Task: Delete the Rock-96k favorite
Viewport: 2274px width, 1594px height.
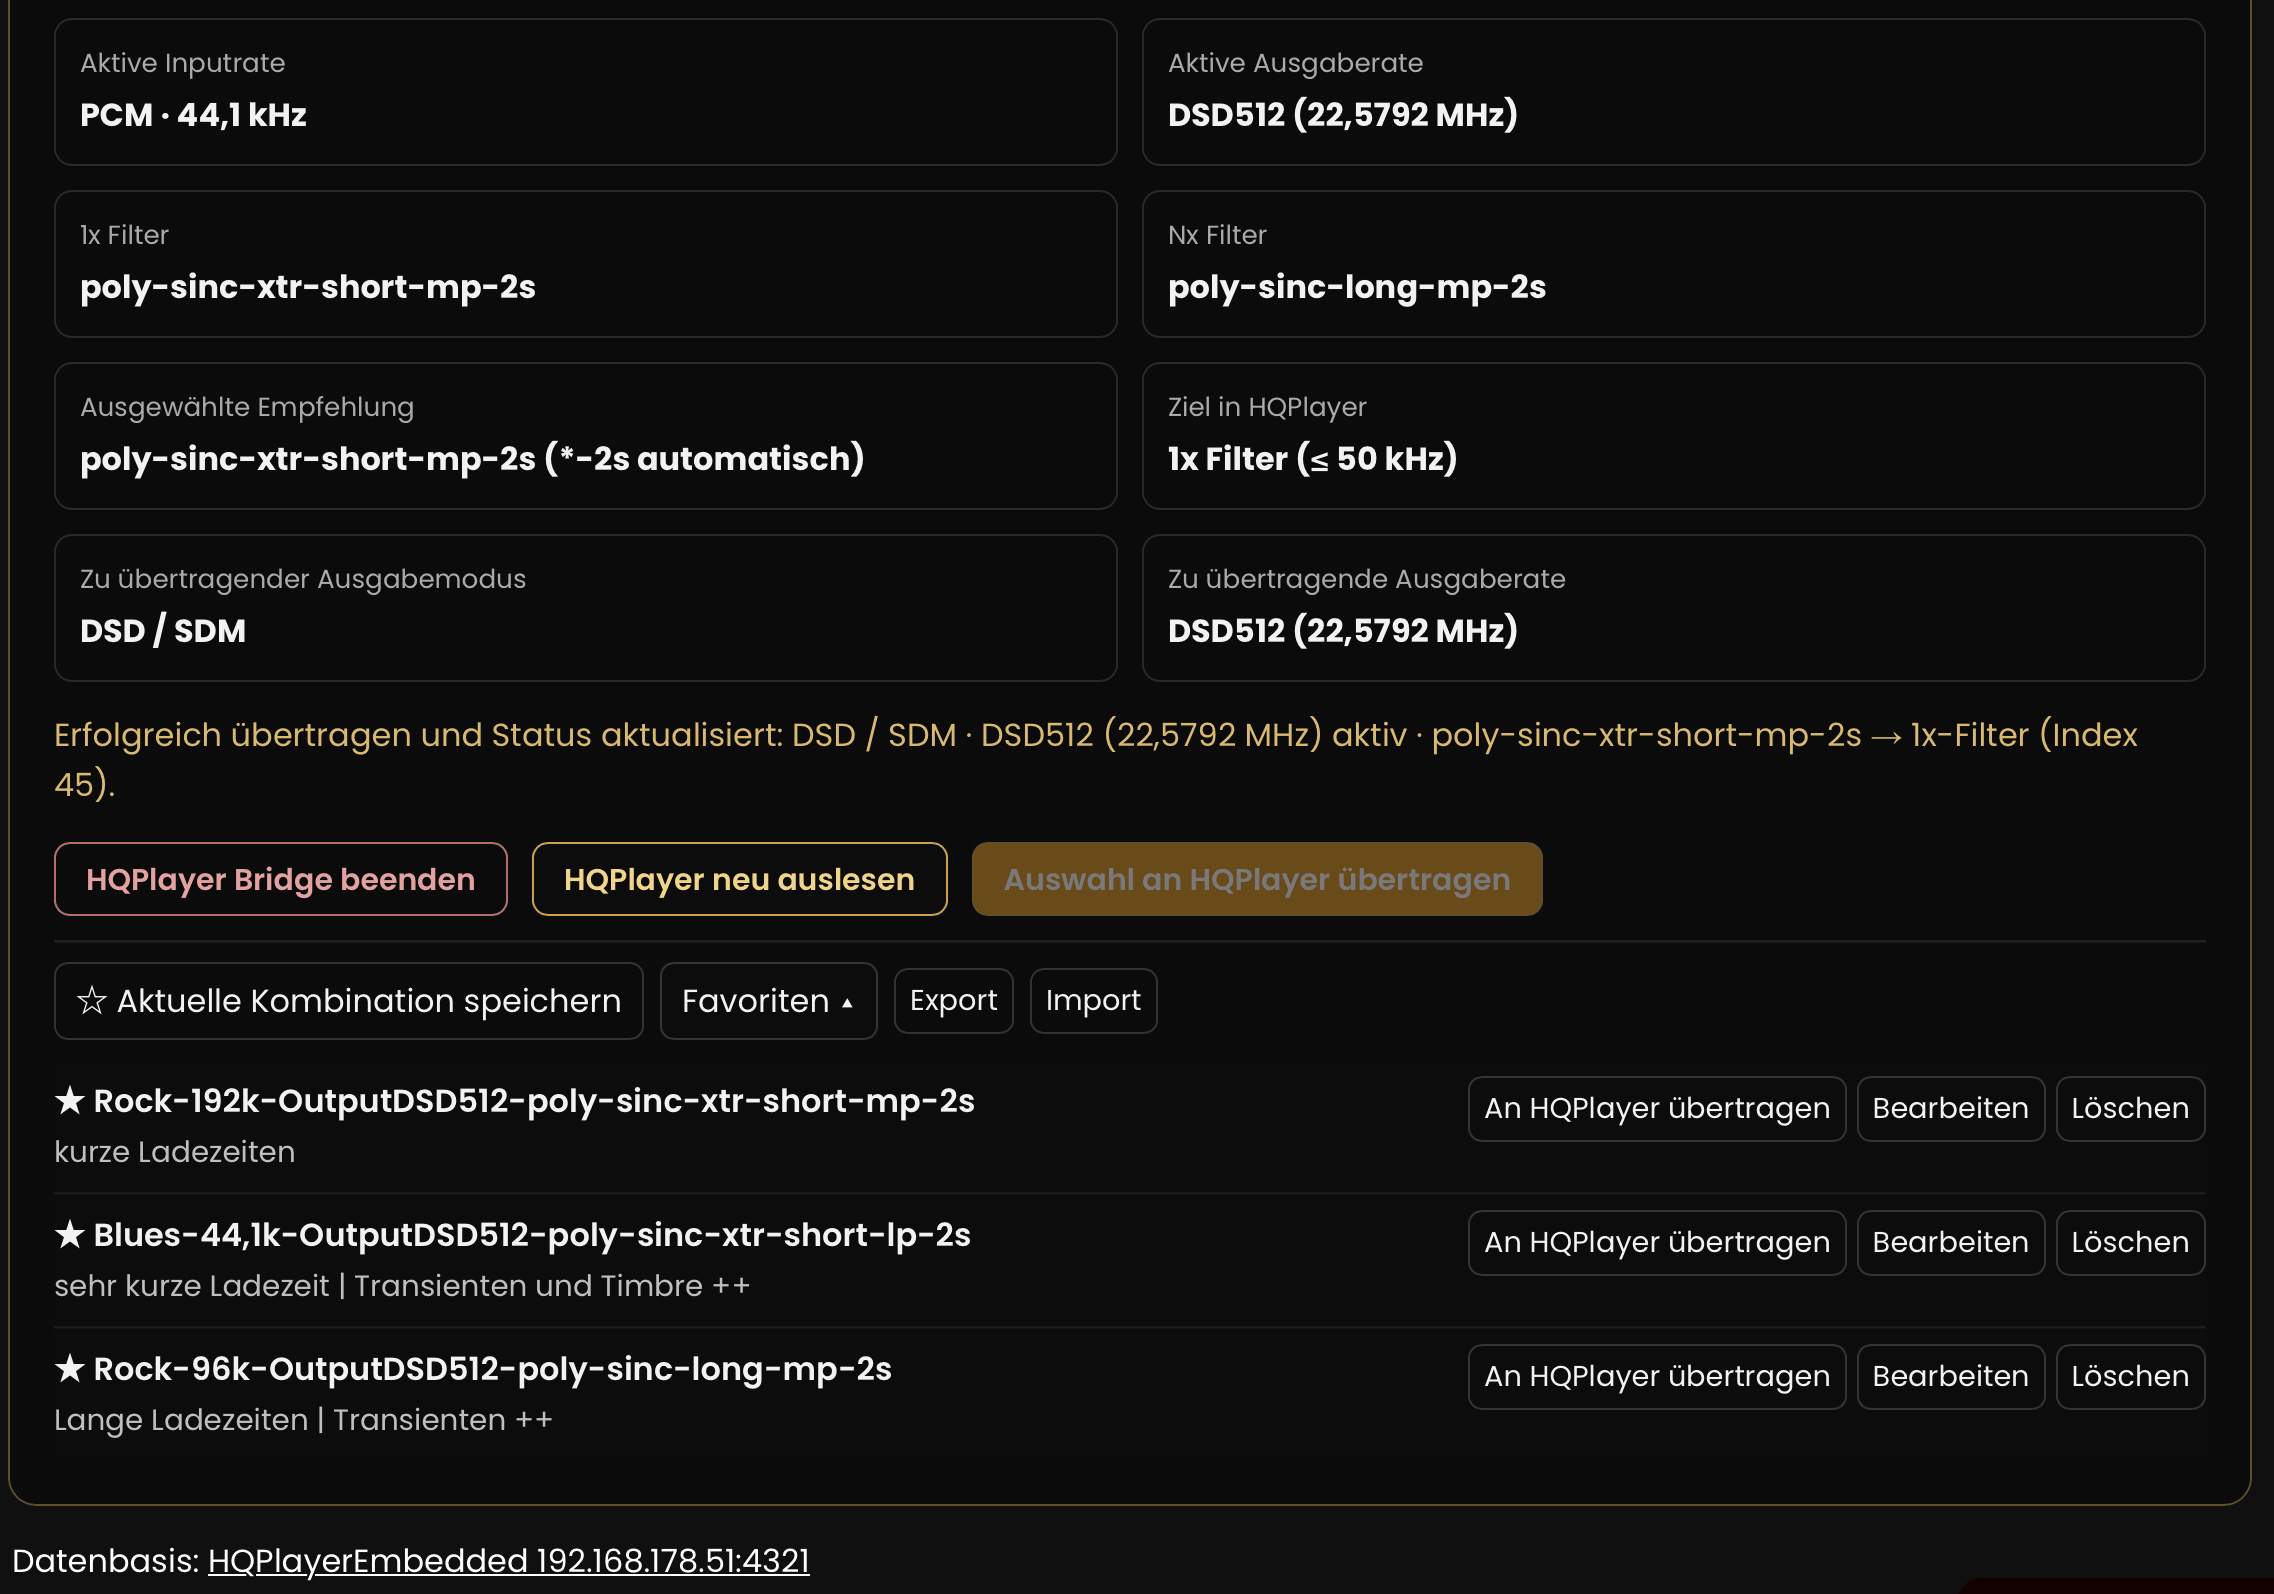Action: click(x=2130, y=1376)
